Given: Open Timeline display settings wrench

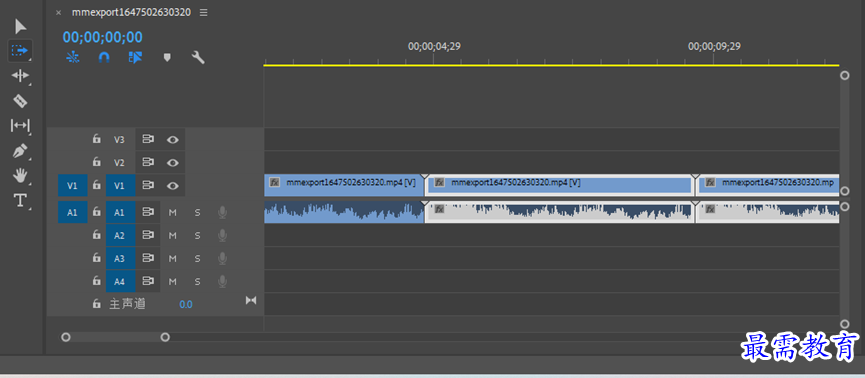Looking at the screenshot, I should click(197, 57).
